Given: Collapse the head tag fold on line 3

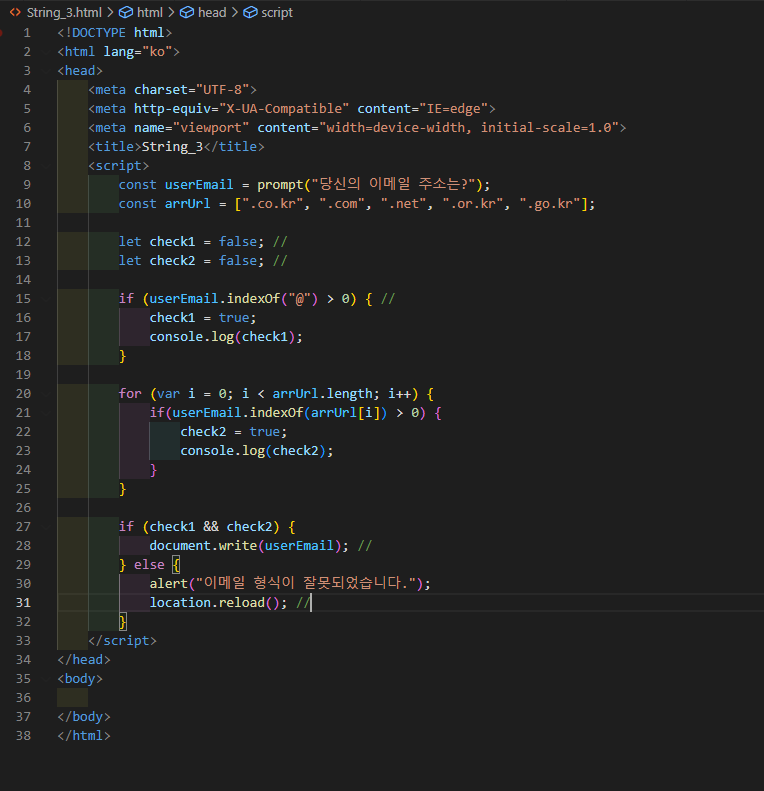Looking at the screenshot, I should 46,71.
